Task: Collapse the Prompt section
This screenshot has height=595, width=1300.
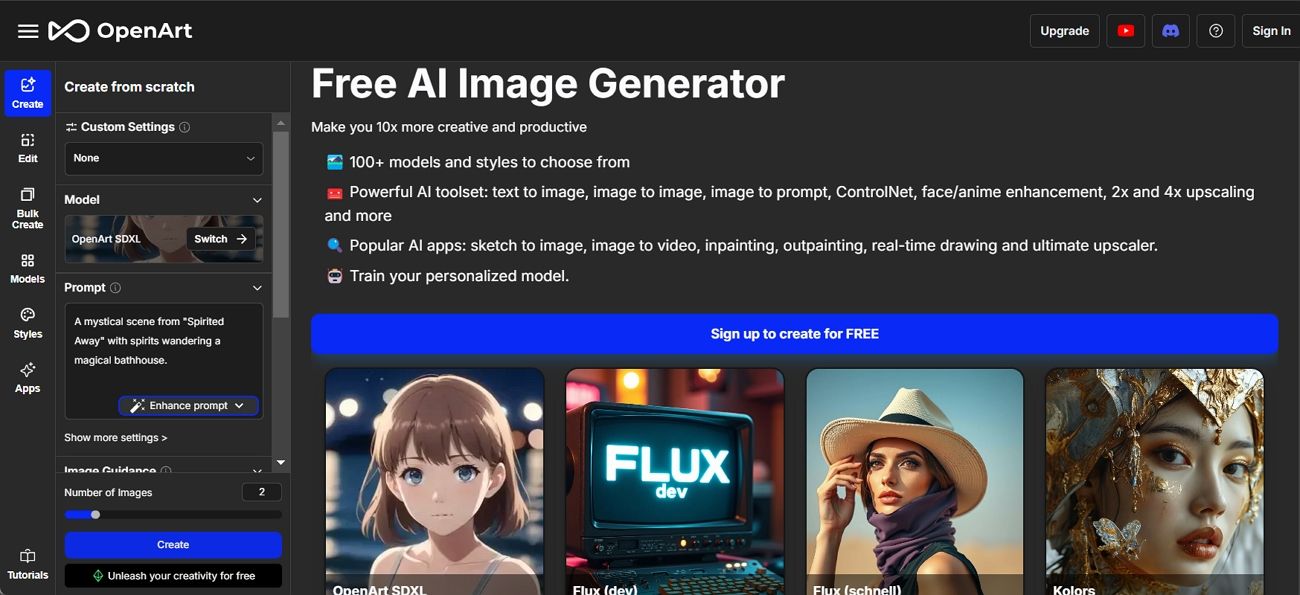Action: pyautogui.click(x=258, y=287)
